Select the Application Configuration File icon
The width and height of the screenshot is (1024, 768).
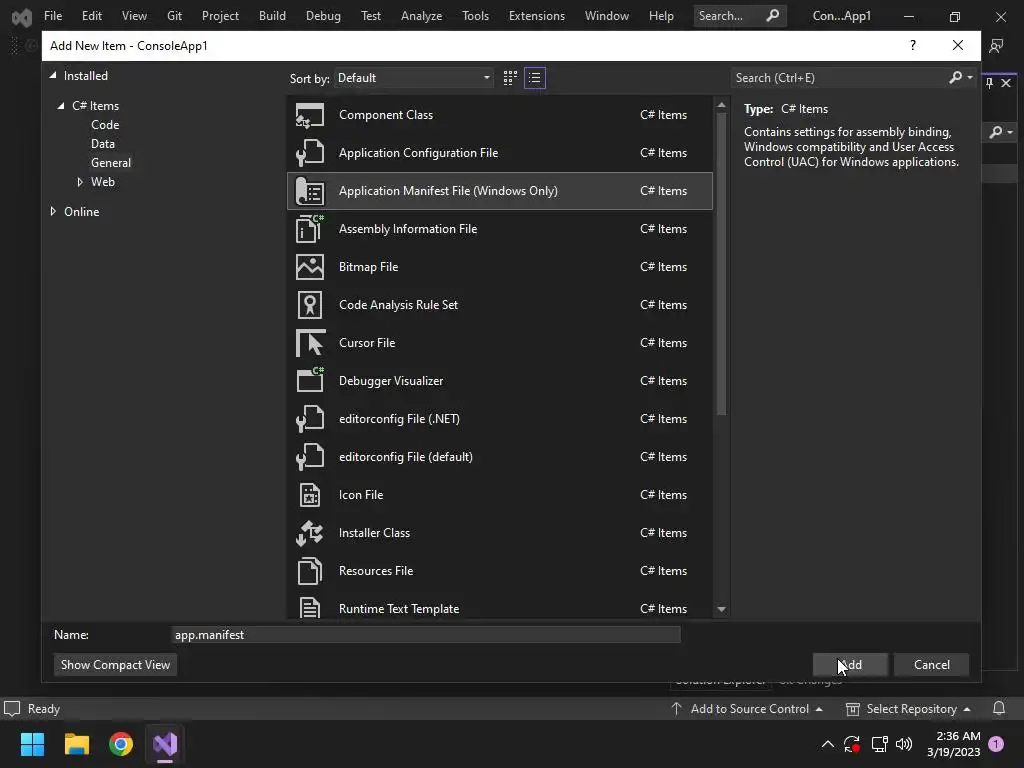310,153
